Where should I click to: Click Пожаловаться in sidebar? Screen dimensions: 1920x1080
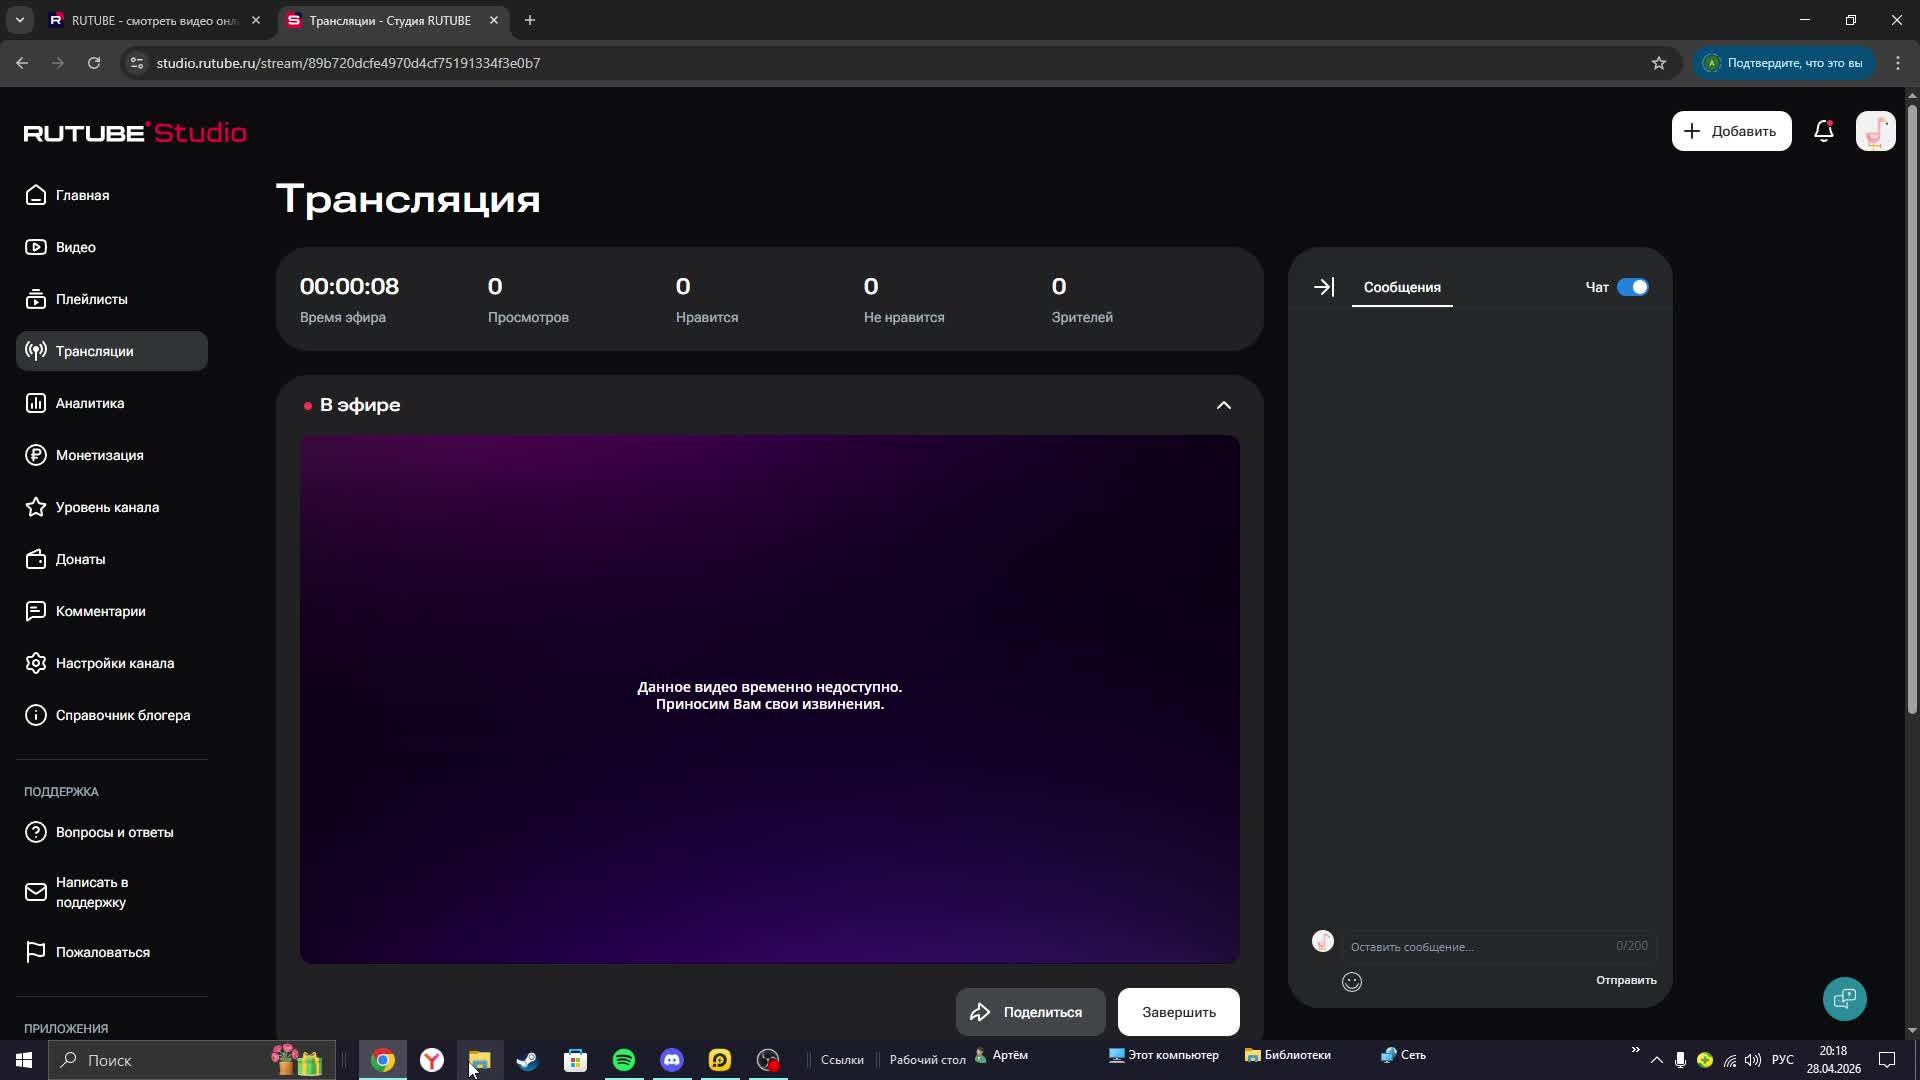pyautogui.click(x=112, y=952)
